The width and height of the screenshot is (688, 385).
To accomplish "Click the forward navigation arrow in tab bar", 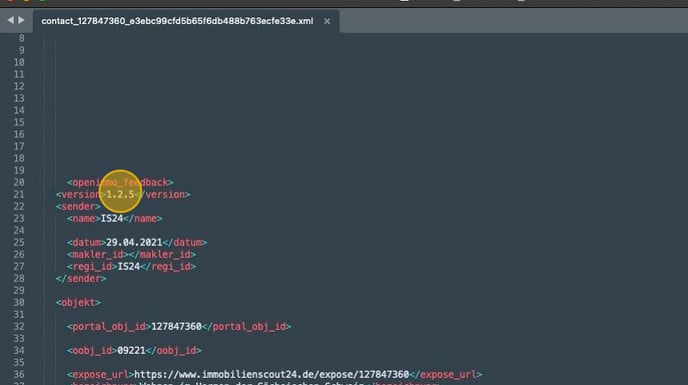I will 21,20.
